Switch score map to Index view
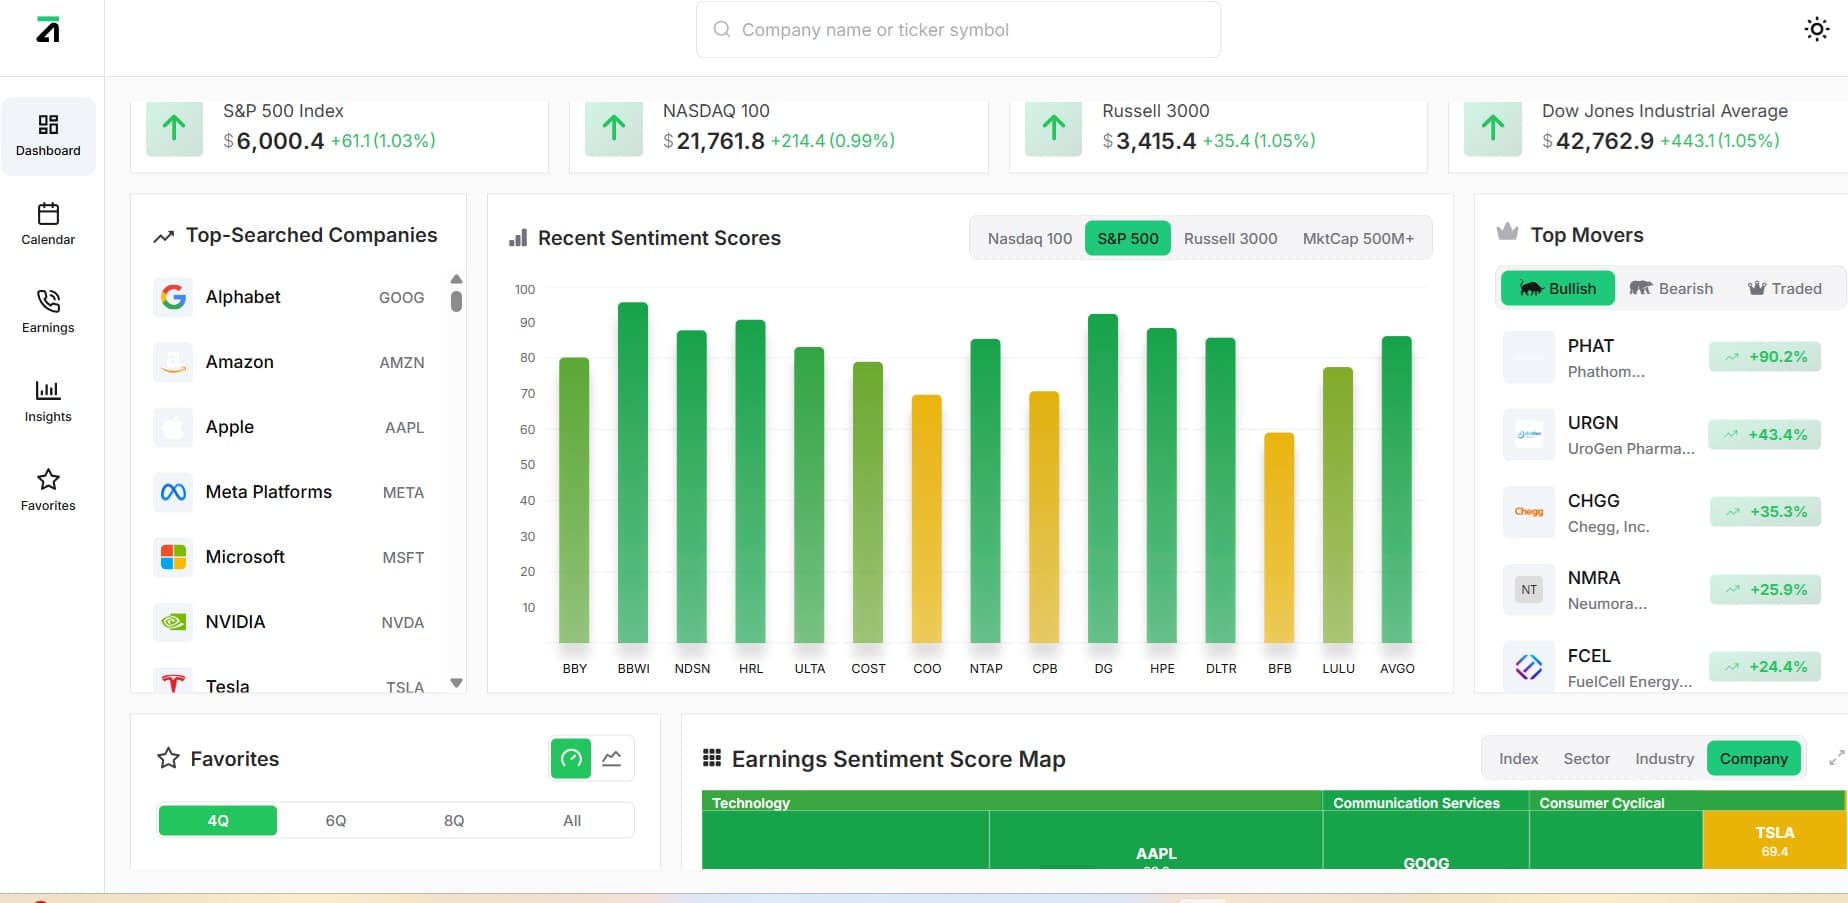The image size is (1848, 903). tap(1518, 759)
